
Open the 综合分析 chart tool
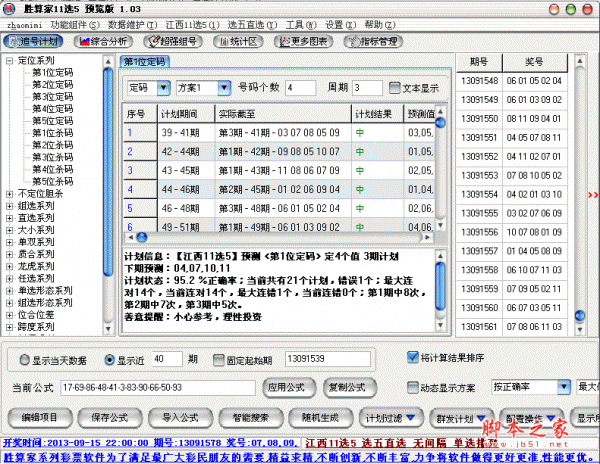(103, 41)
